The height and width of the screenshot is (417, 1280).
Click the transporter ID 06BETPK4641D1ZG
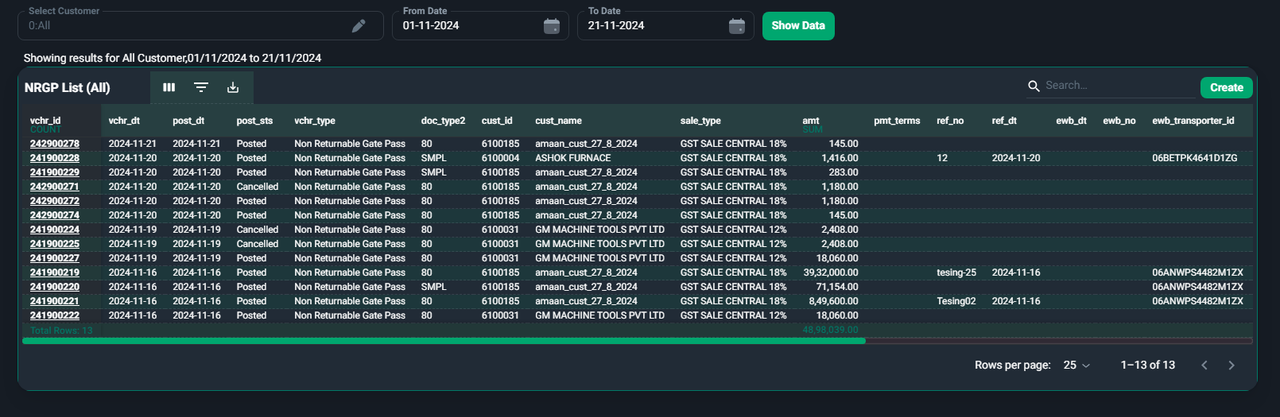click(1195, 158)
